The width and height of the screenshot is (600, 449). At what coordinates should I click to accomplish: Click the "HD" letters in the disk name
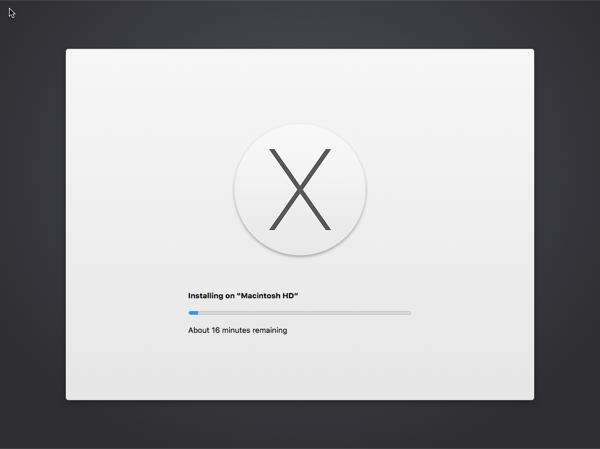pyautogui.click(x=288, y=296)
